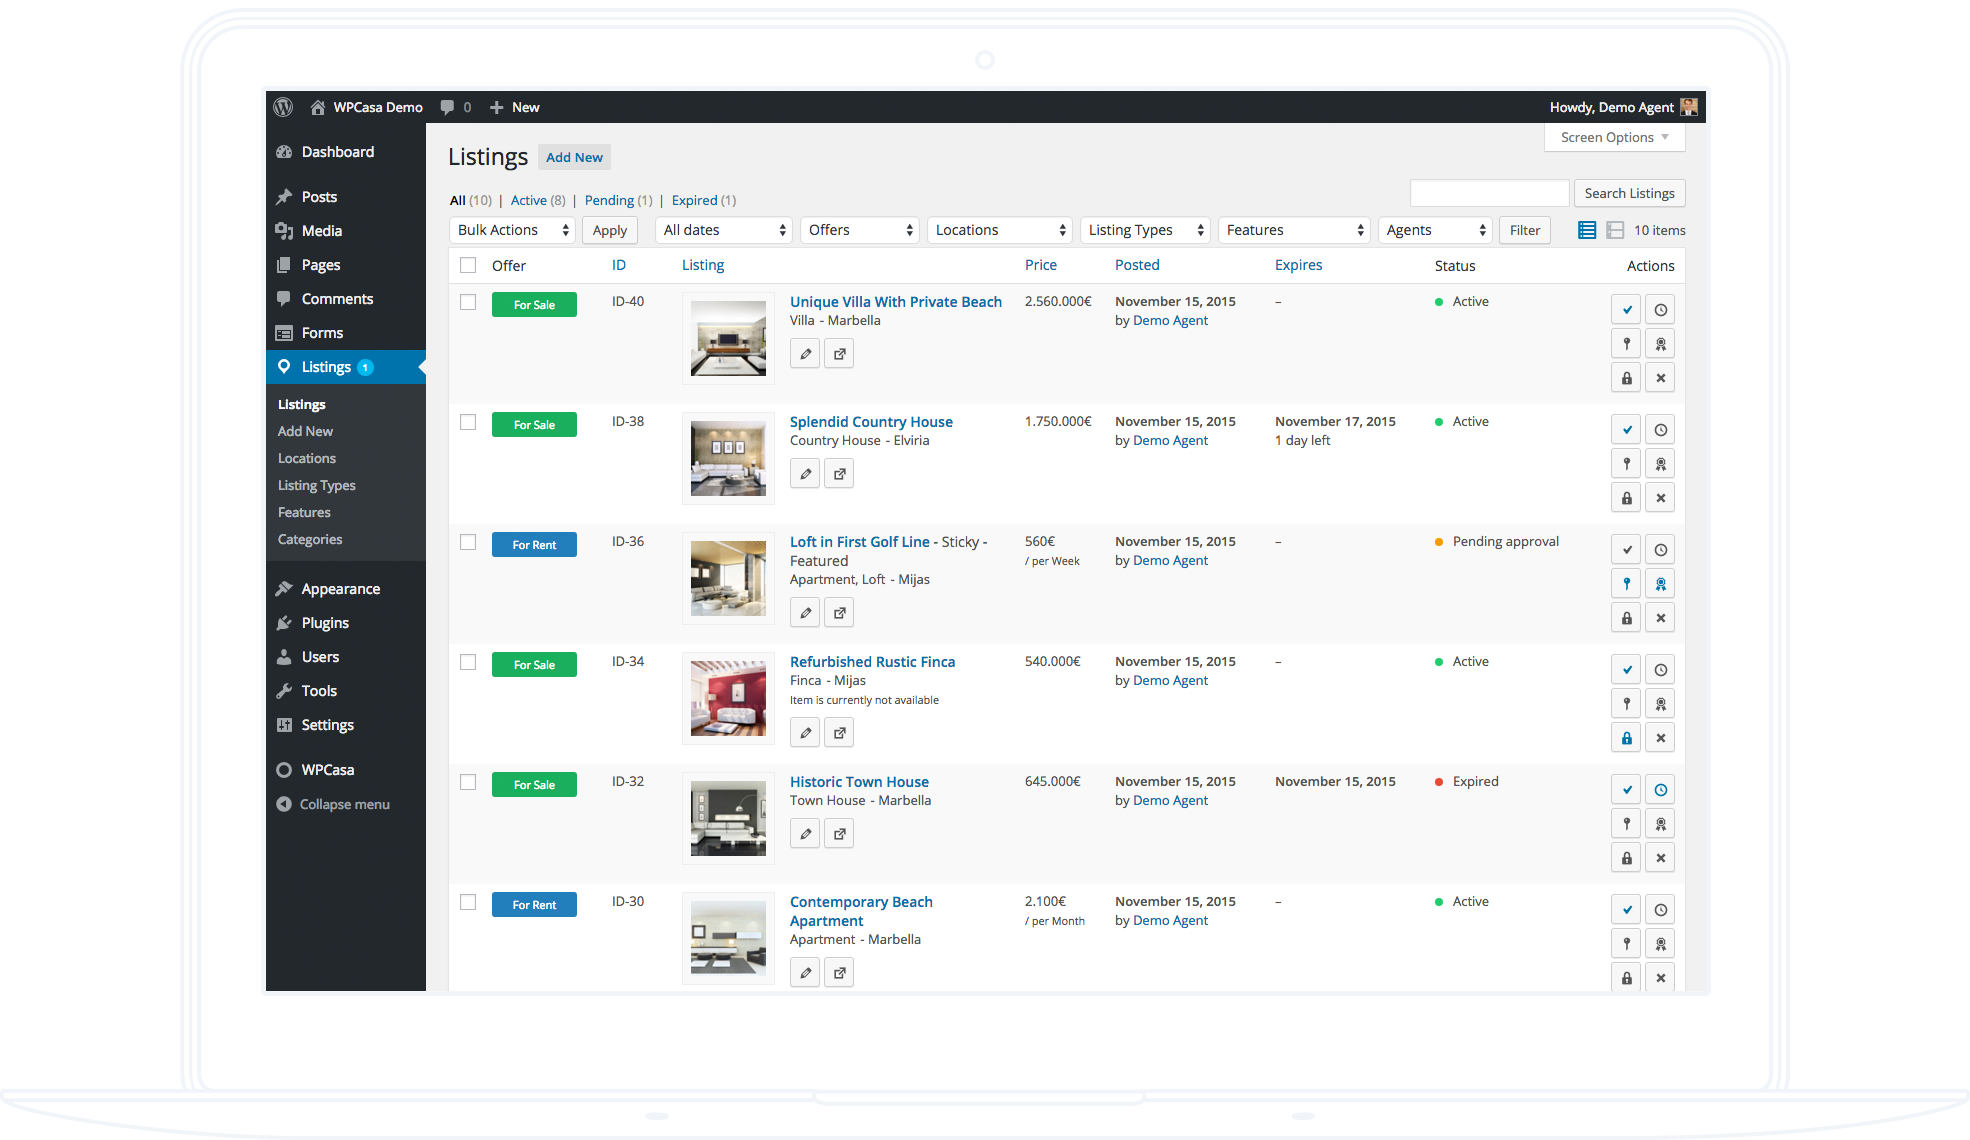The height and width of the screenshot is (1140, 1970).
Task: Show only Expired listings filter link
Action: 695,200
